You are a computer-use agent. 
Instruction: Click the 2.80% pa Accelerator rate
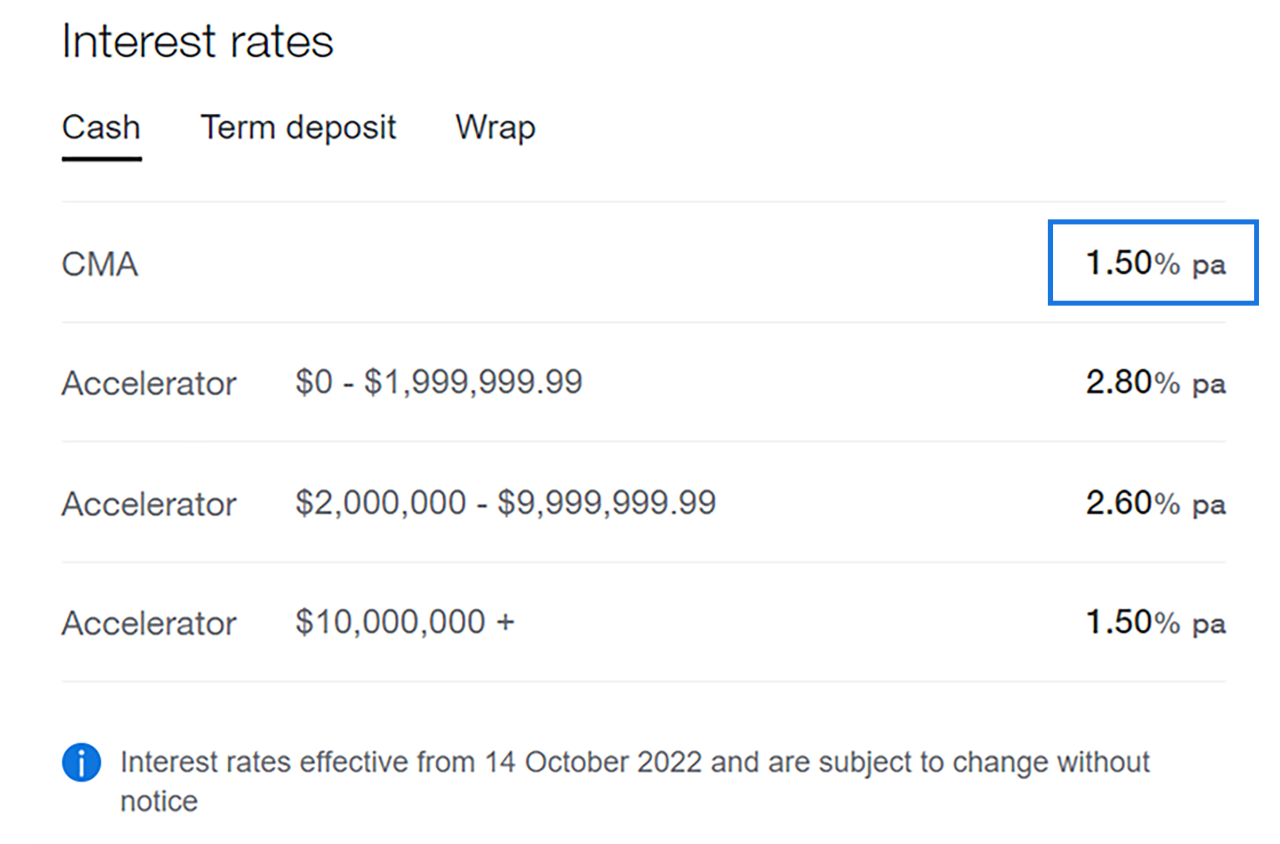coord(1155,383)
